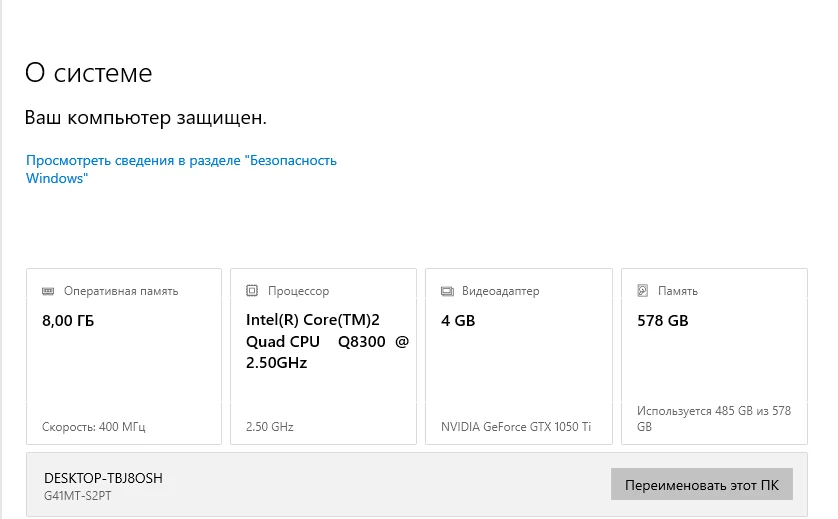Image resolution: width=838 pixels, height=519 pixels.
Task: Click the Скорость: 400 МГц label
Action: click(x=94, y=427)
